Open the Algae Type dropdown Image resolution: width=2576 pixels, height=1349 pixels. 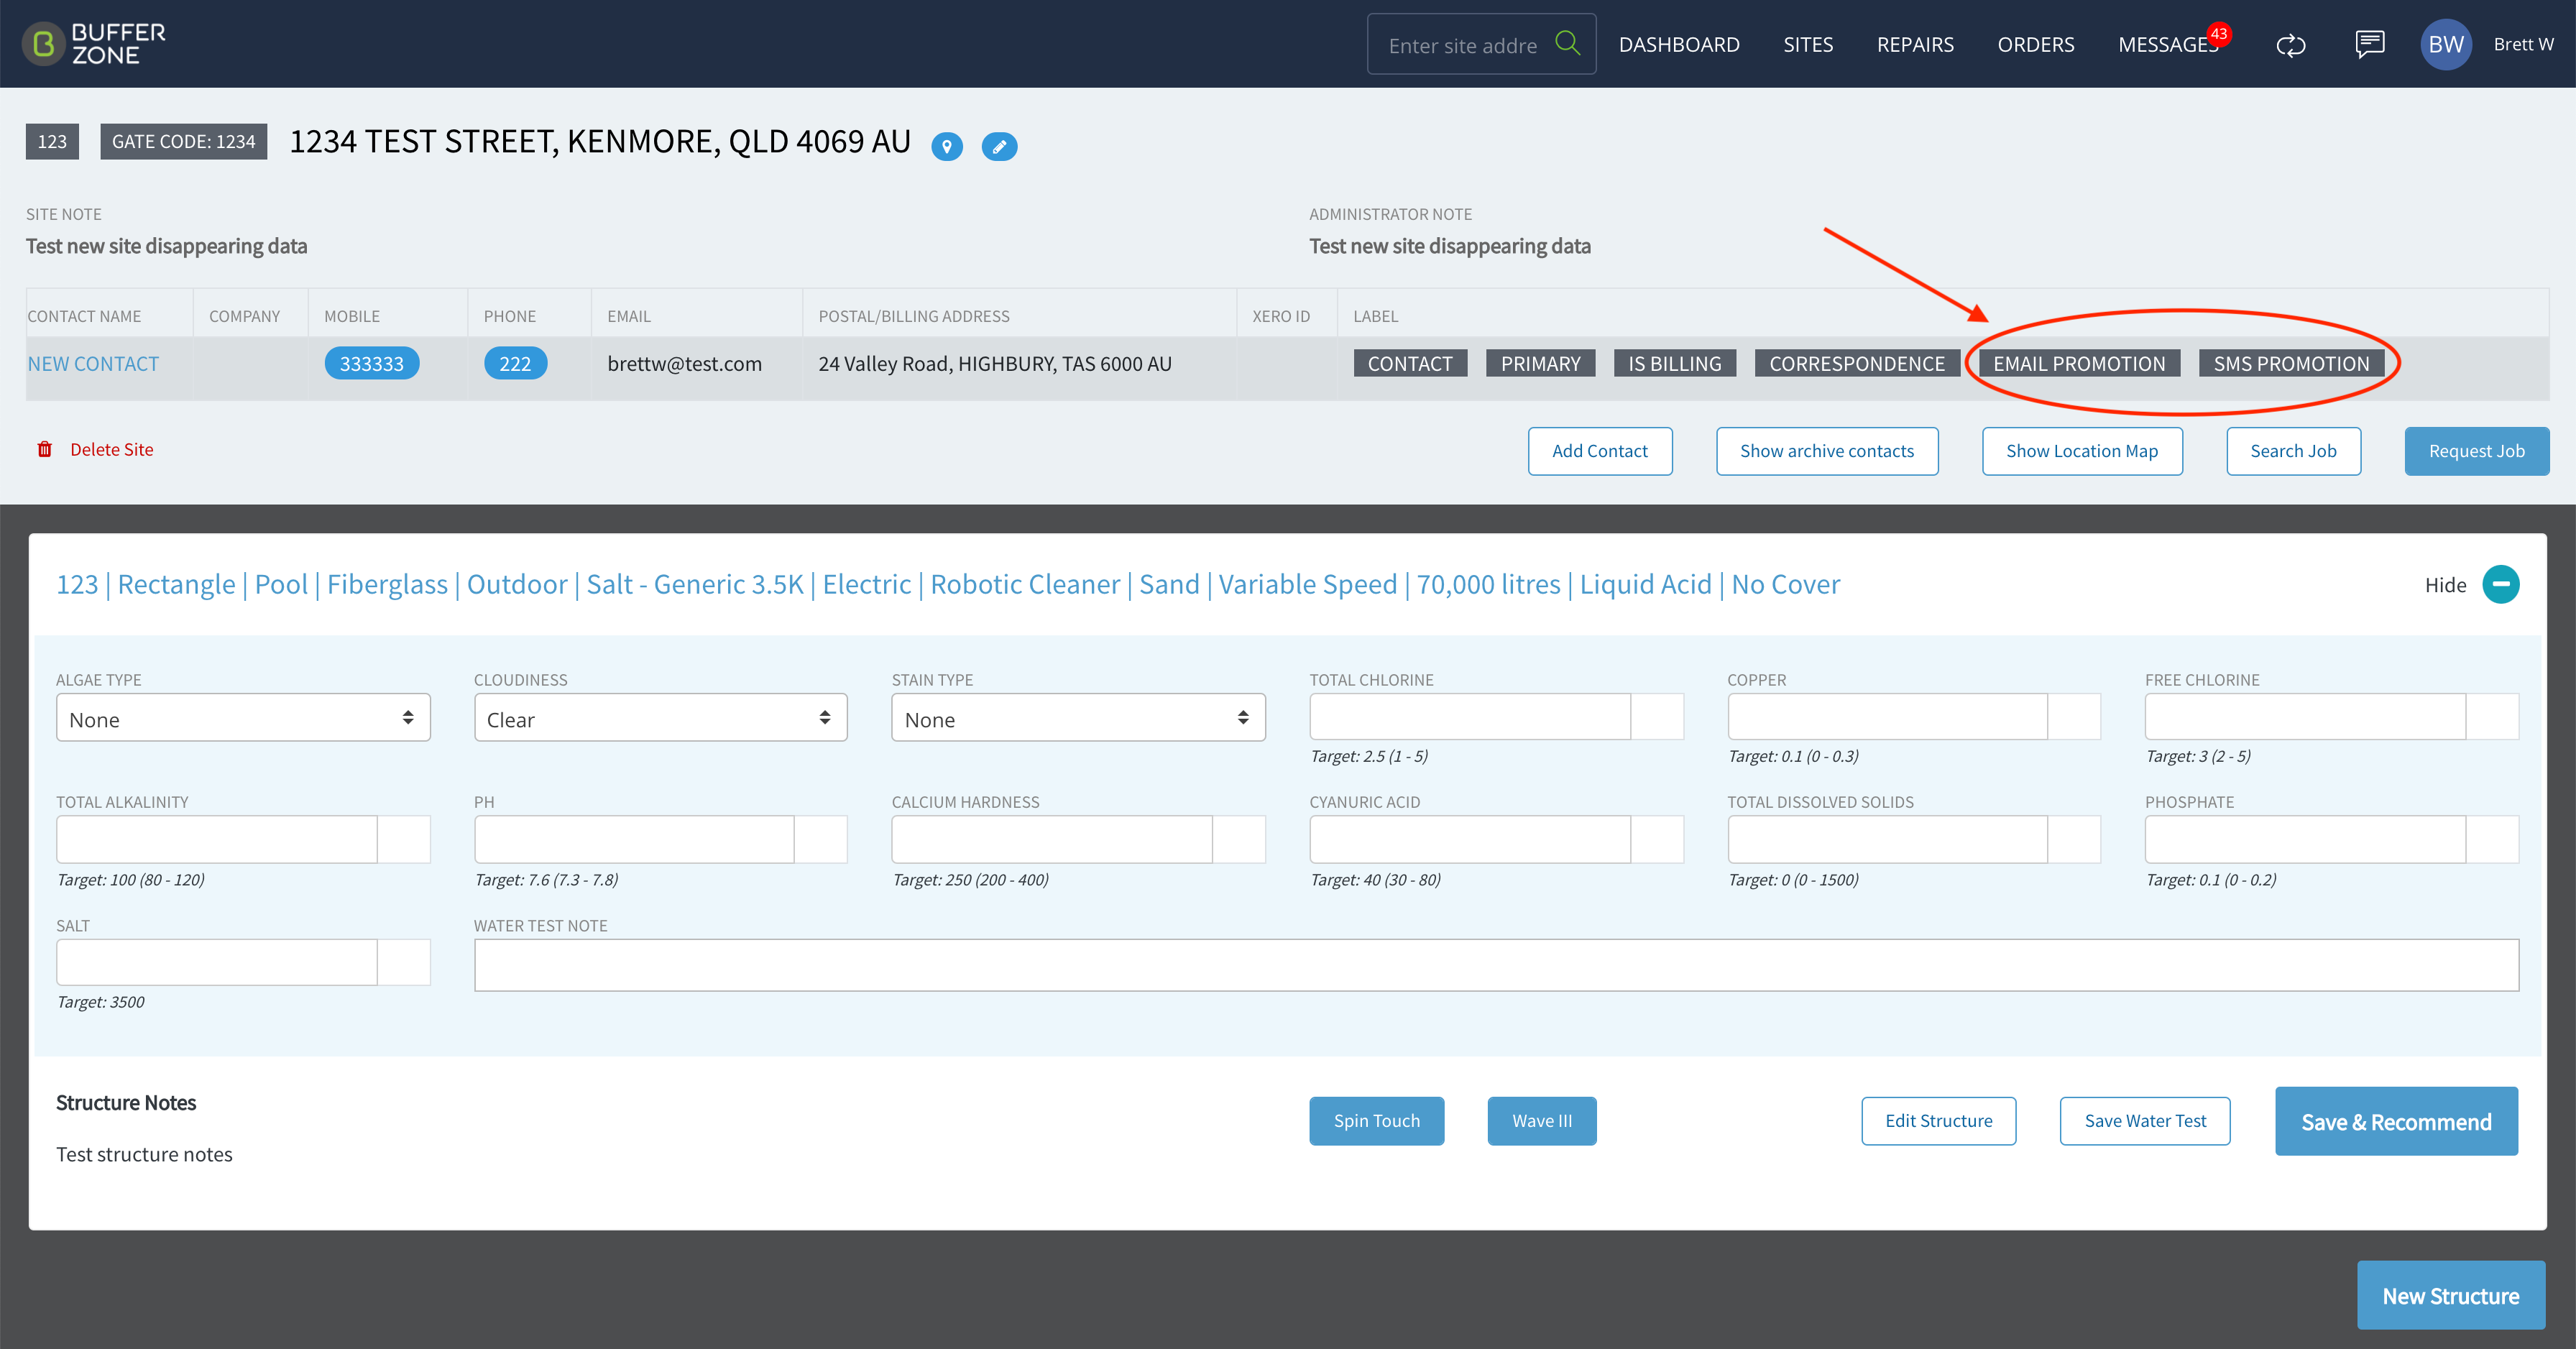(243, 718)
